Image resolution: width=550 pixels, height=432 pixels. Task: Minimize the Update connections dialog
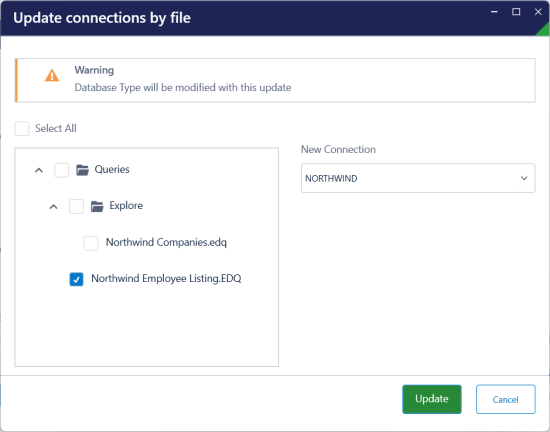click(x=495, y=12)
